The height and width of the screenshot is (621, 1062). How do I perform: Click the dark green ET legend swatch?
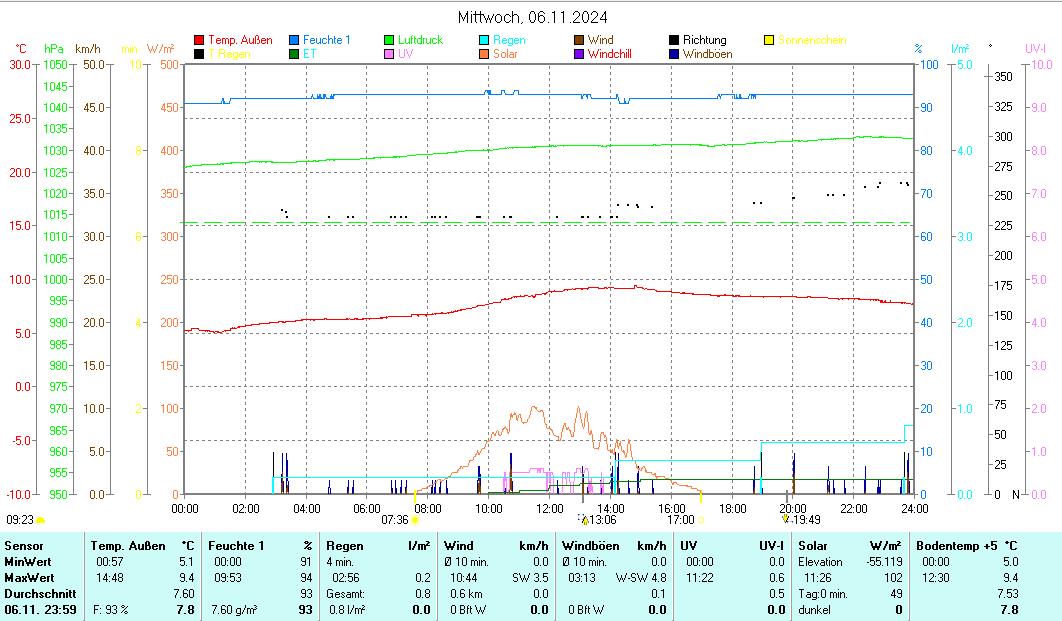pos(294,54)
